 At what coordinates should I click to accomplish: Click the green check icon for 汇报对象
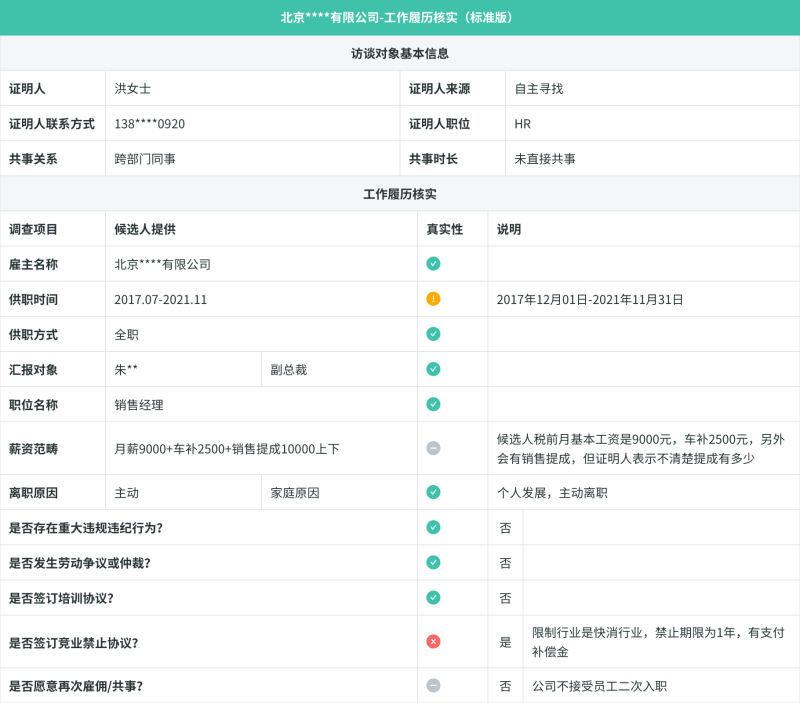click(433, 369)
